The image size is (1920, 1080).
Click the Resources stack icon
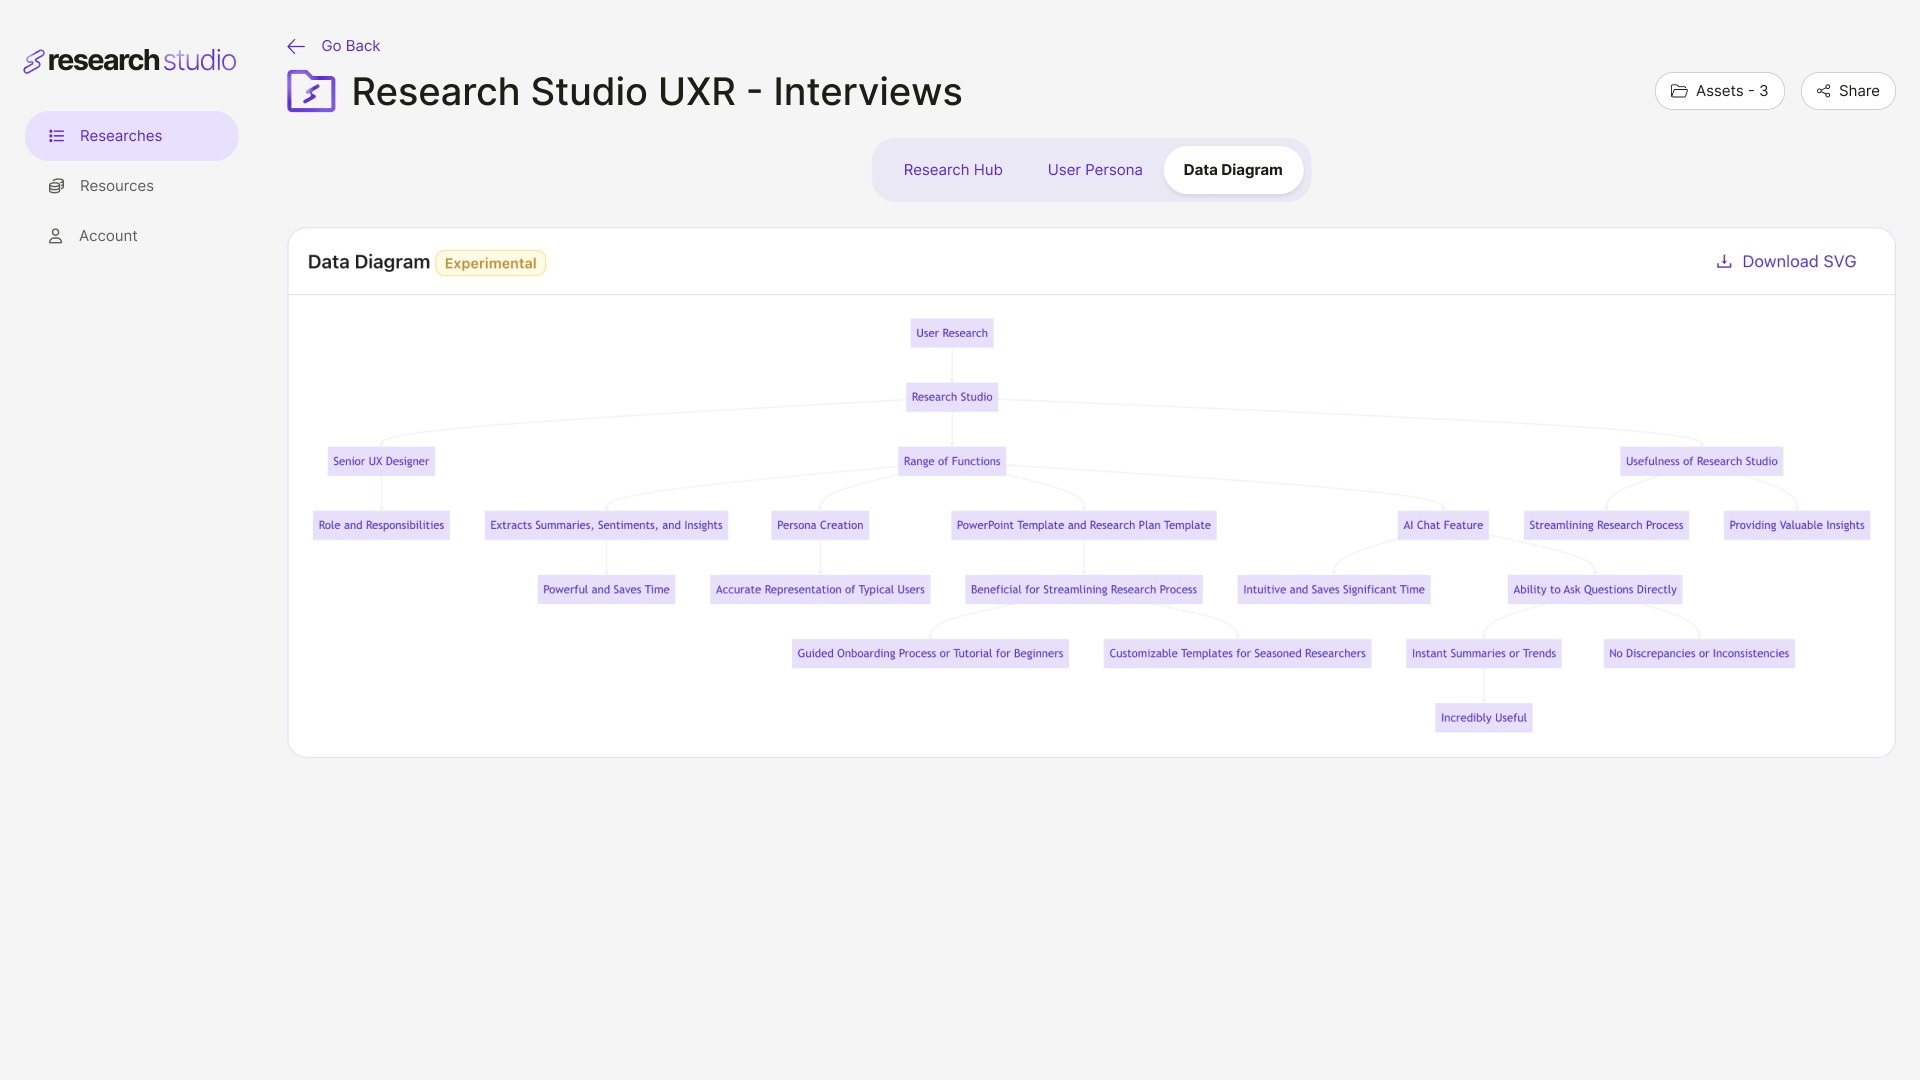coord(57,186)
